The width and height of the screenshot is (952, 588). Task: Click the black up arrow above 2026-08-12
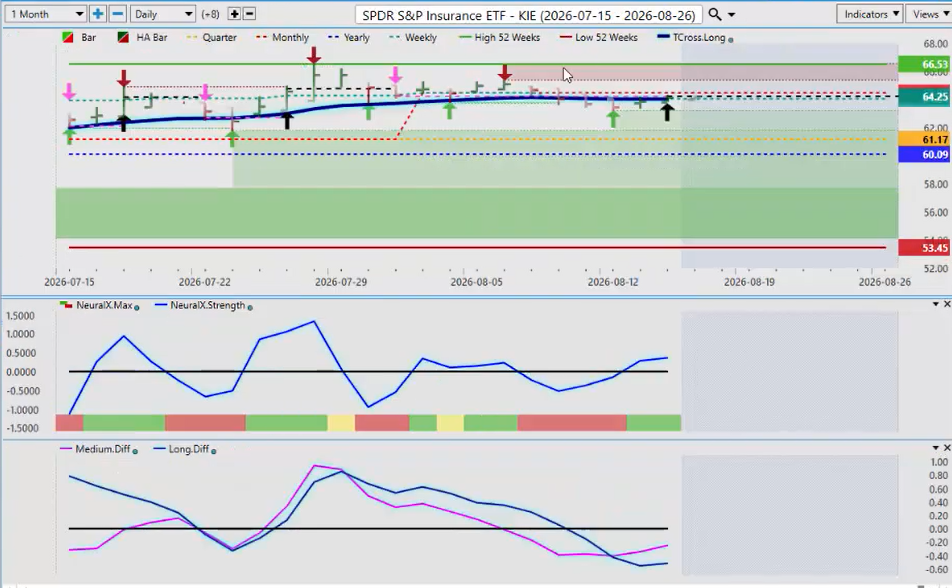tap(667, 112)
